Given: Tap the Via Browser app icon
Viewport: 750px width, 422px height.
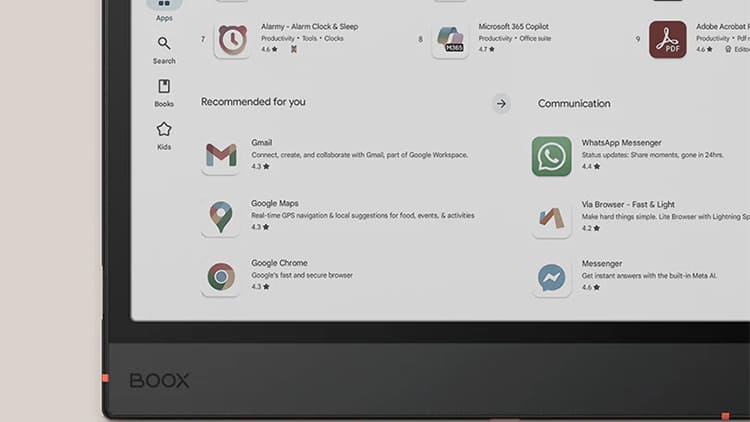Looking at the screenshot, I should tap(551, 217).
